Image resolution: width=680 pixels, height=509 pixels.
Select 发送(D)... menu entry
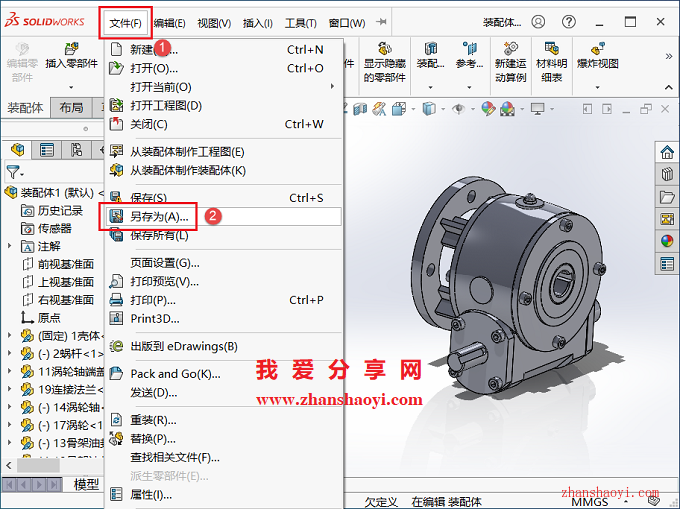coord(224,392)
